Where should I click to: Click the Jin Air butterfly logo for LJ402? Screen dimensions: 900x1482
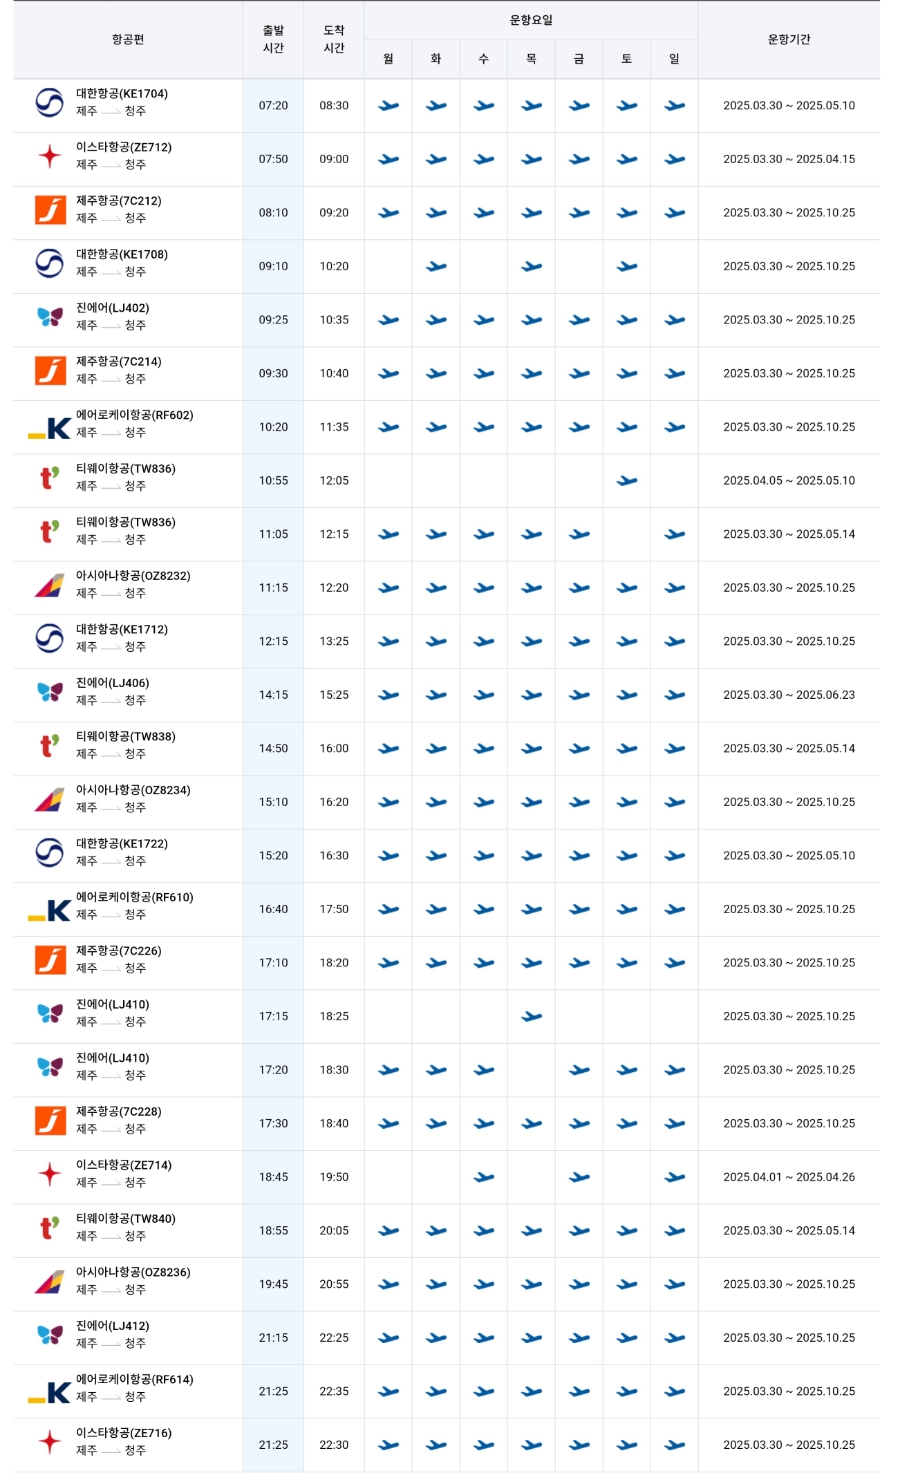pos(50,317)
